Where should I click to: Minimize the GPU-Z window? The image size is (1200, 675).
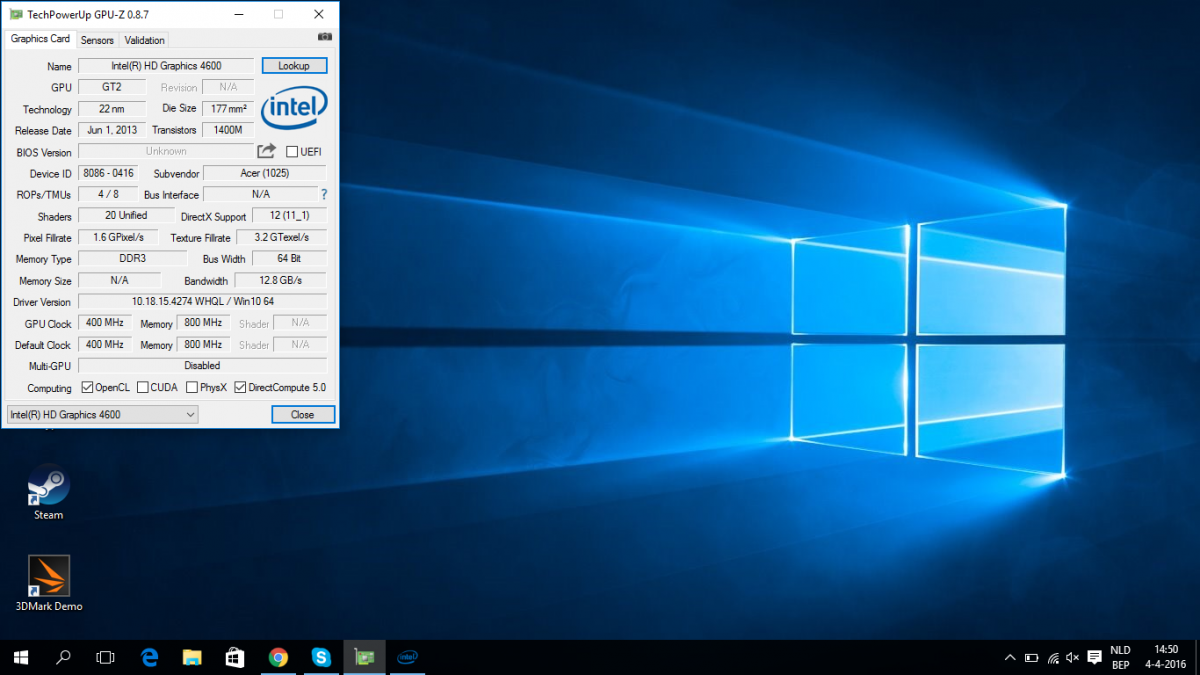tap(239, 14)
